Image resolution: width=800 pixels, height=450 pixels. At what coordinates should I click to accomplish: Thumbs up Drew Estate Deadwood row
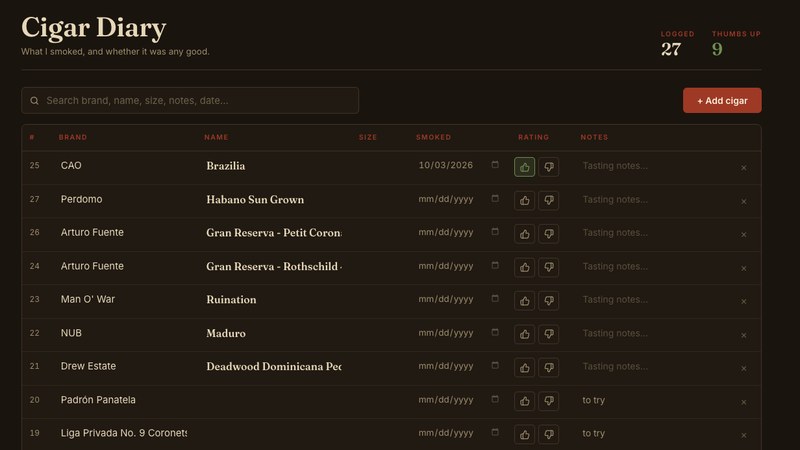524,367
